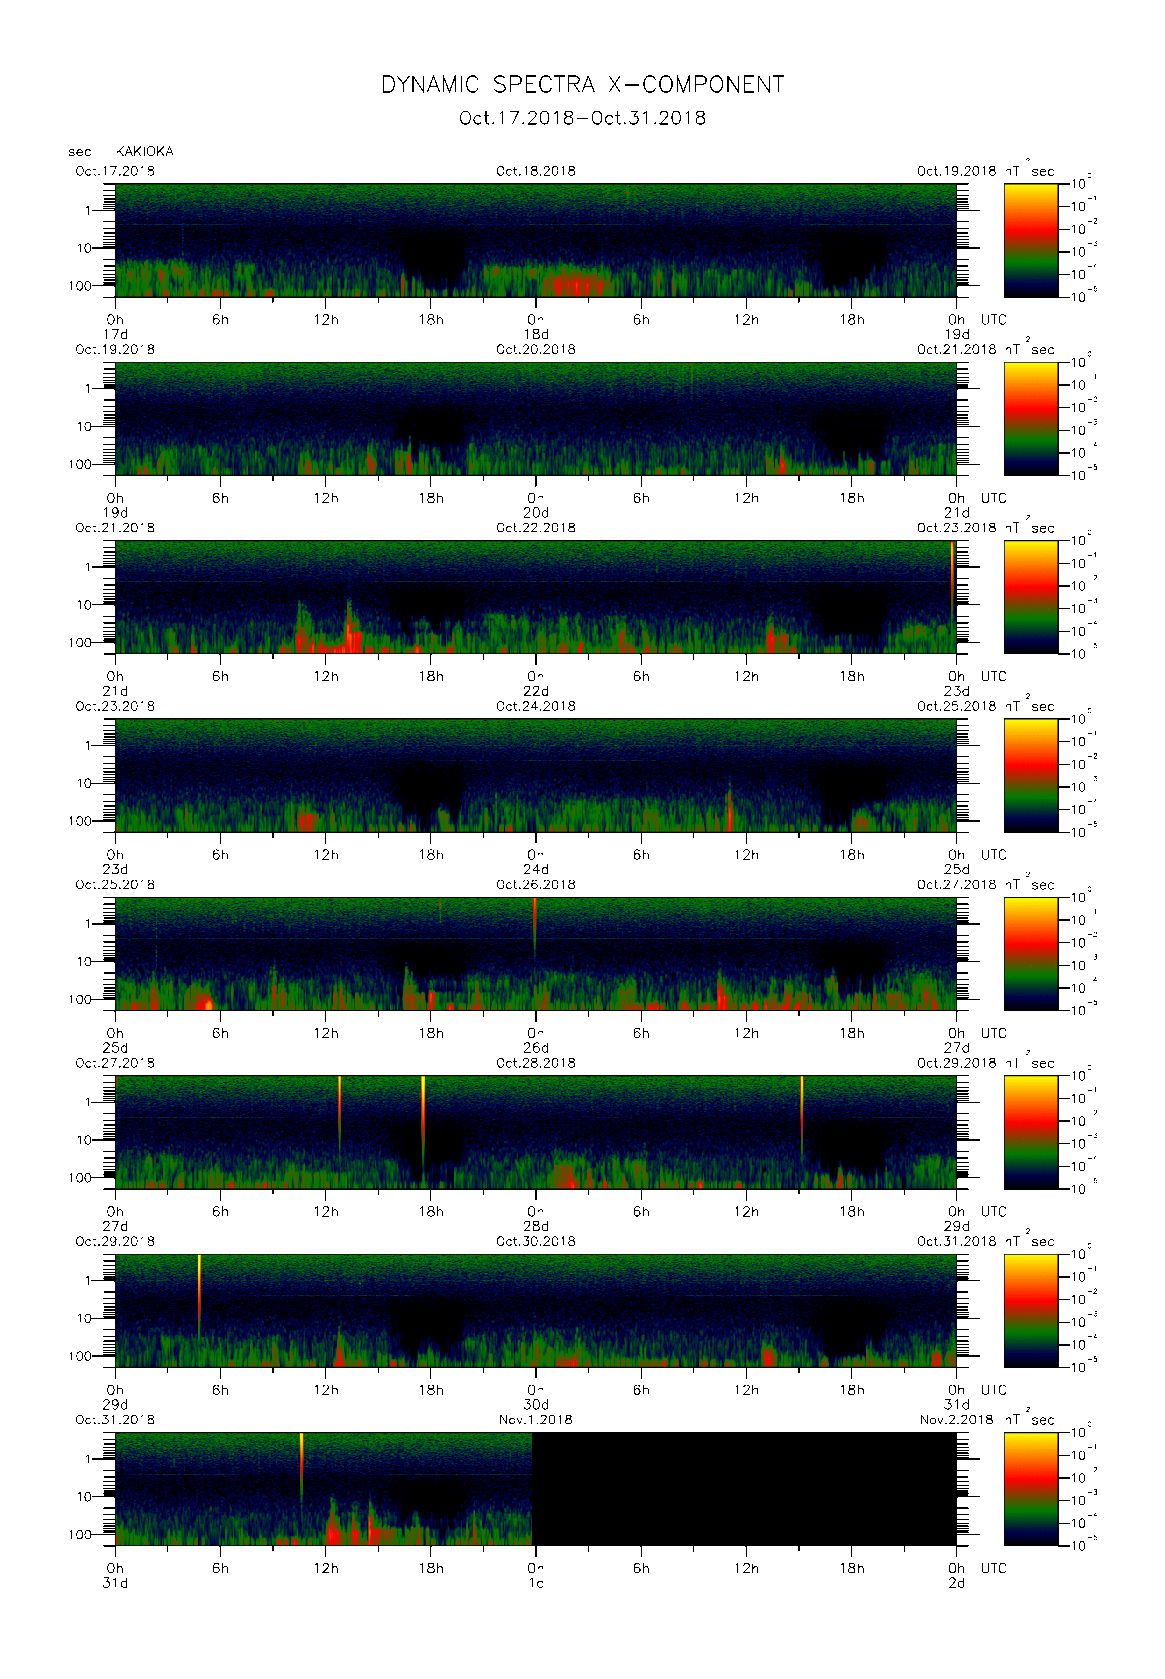Screen dimensions: 1165x1679
Task: Click the color scale bar beside the Oct.29 panel
Action: (1031, 1311)
